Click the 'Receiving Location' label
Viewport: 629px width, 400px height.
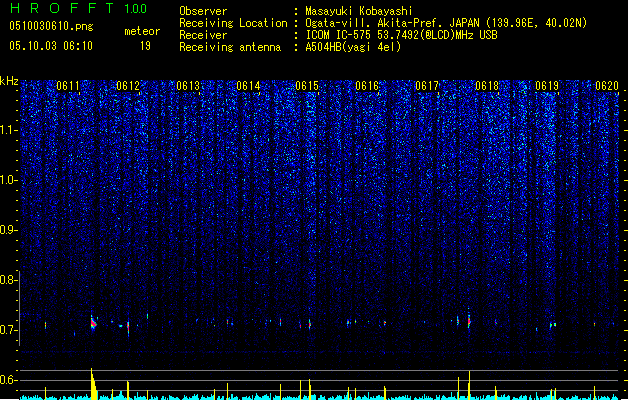233,23
